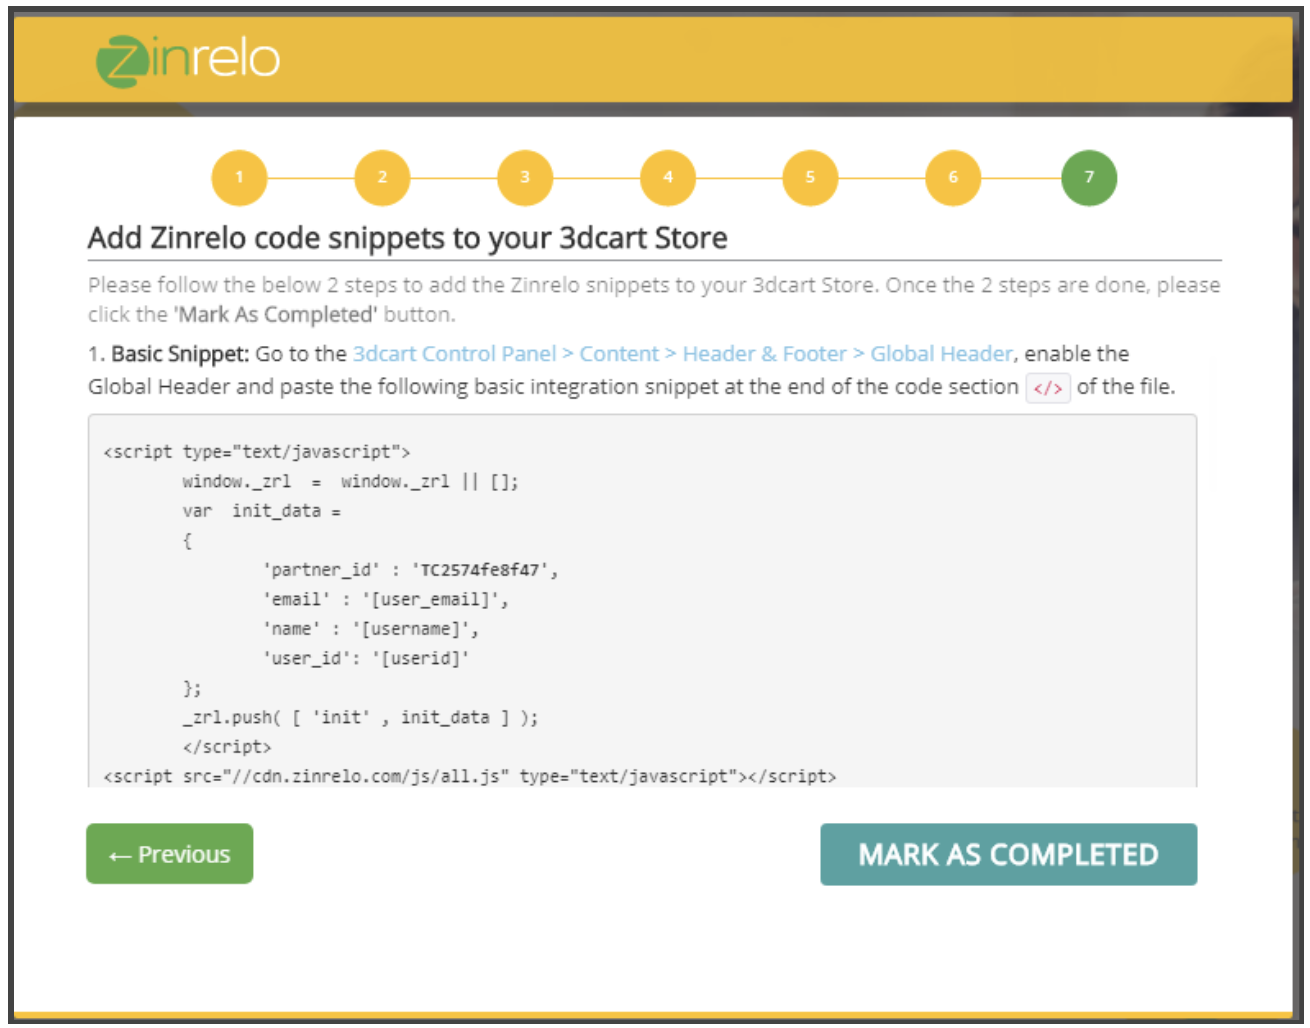Viewport: 1310px width, 1028px height.
Task: Select the green step 7 circle
Action: [x=1089, y=177]
